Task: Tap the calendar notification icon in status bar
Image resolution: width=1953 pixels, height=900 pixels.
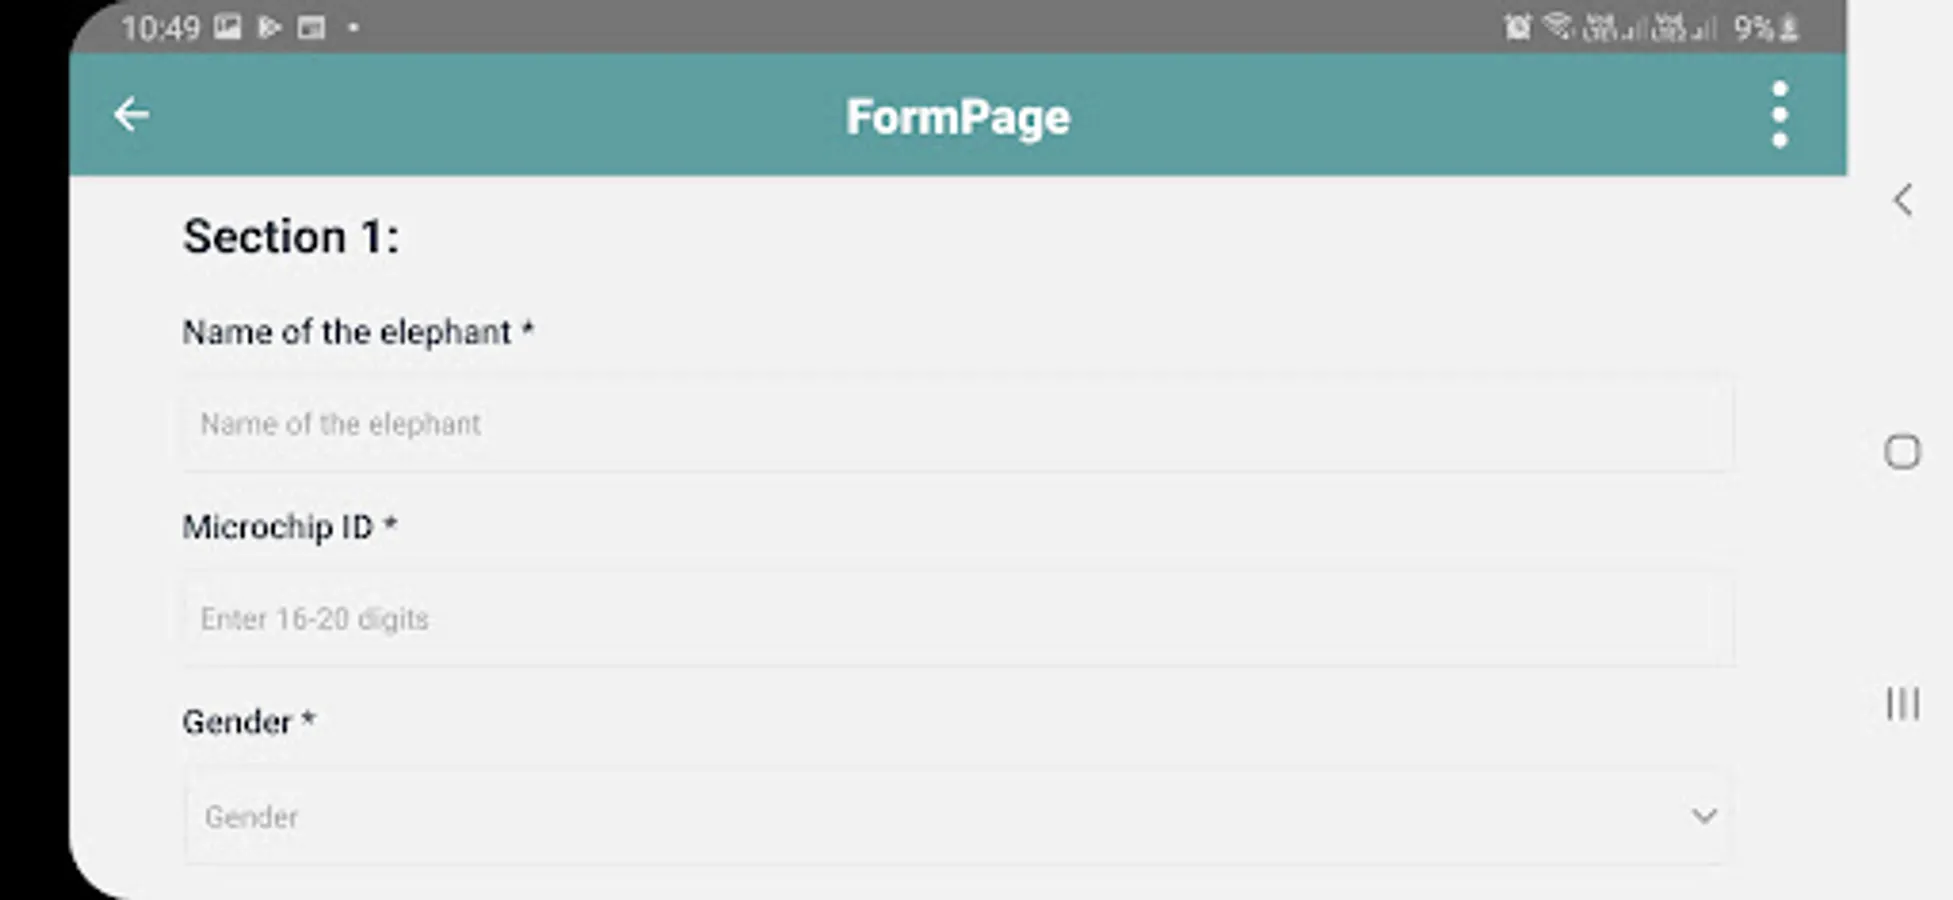Action: point(311,28)
